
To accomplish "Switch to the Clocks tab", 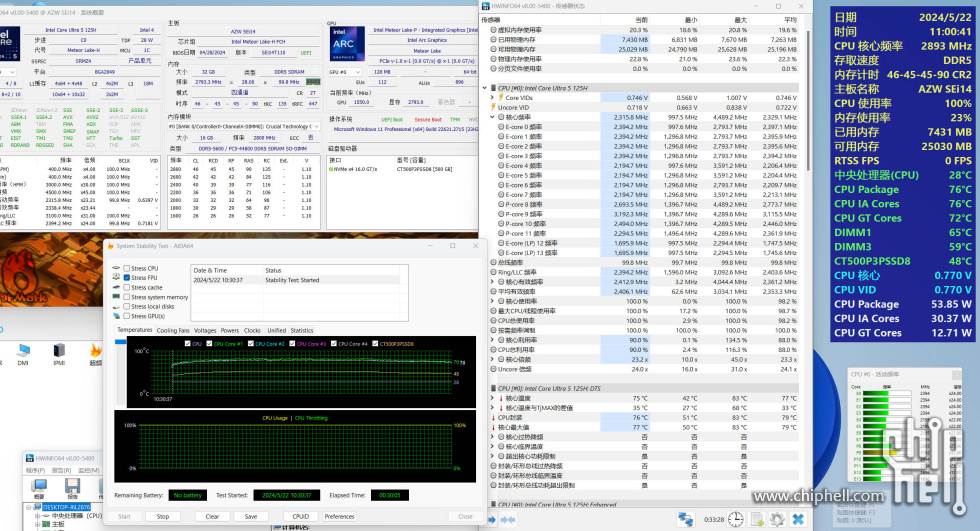I will (x=252, y=330).
